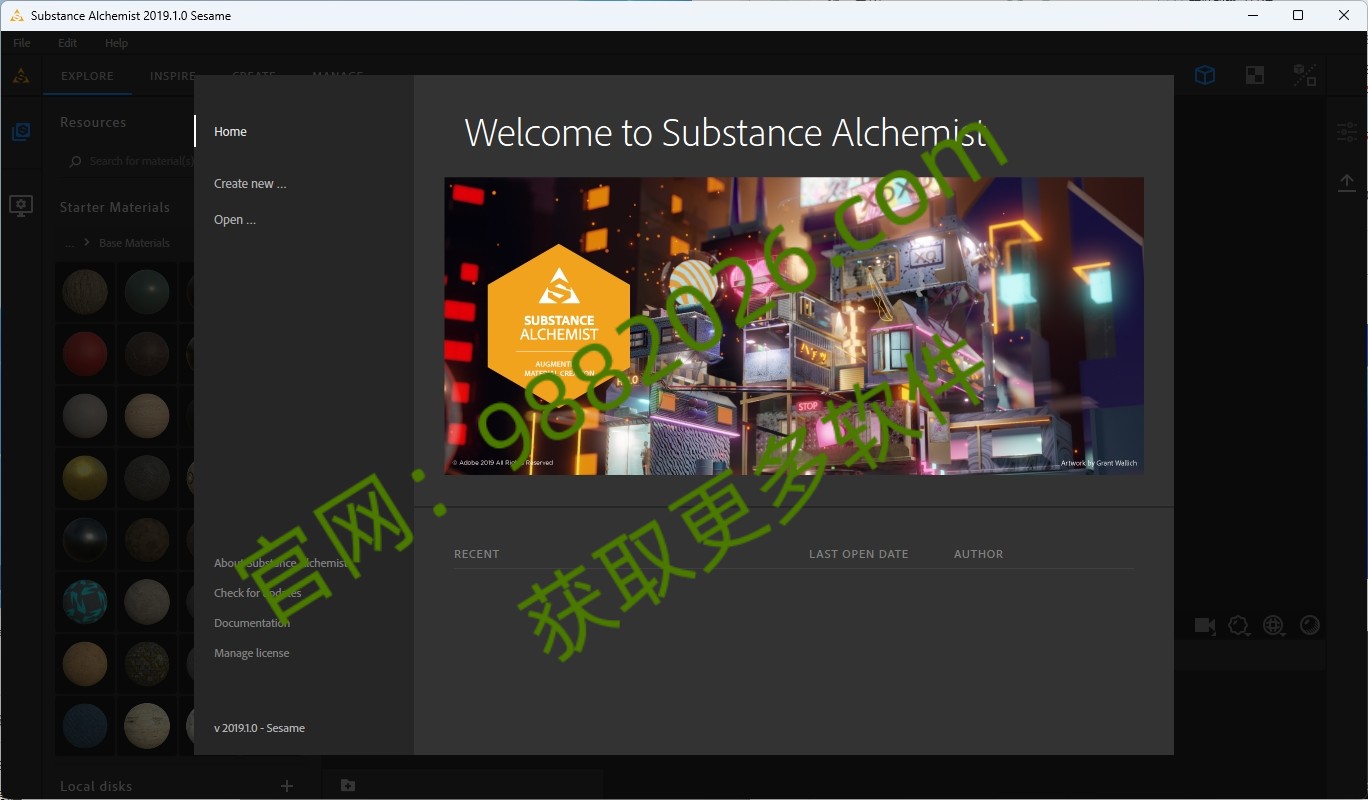Open the parameters sliders panel icon
Viewport: 1368px width, 800px height.
click(x=1347, y=131)
